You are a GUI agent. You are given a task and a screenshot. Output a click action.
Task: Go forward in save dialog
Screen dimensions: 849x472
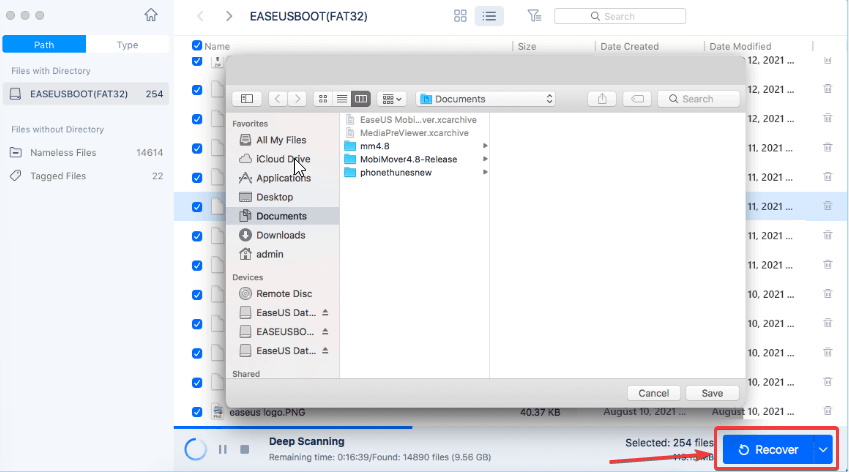[x=297, y=99]
